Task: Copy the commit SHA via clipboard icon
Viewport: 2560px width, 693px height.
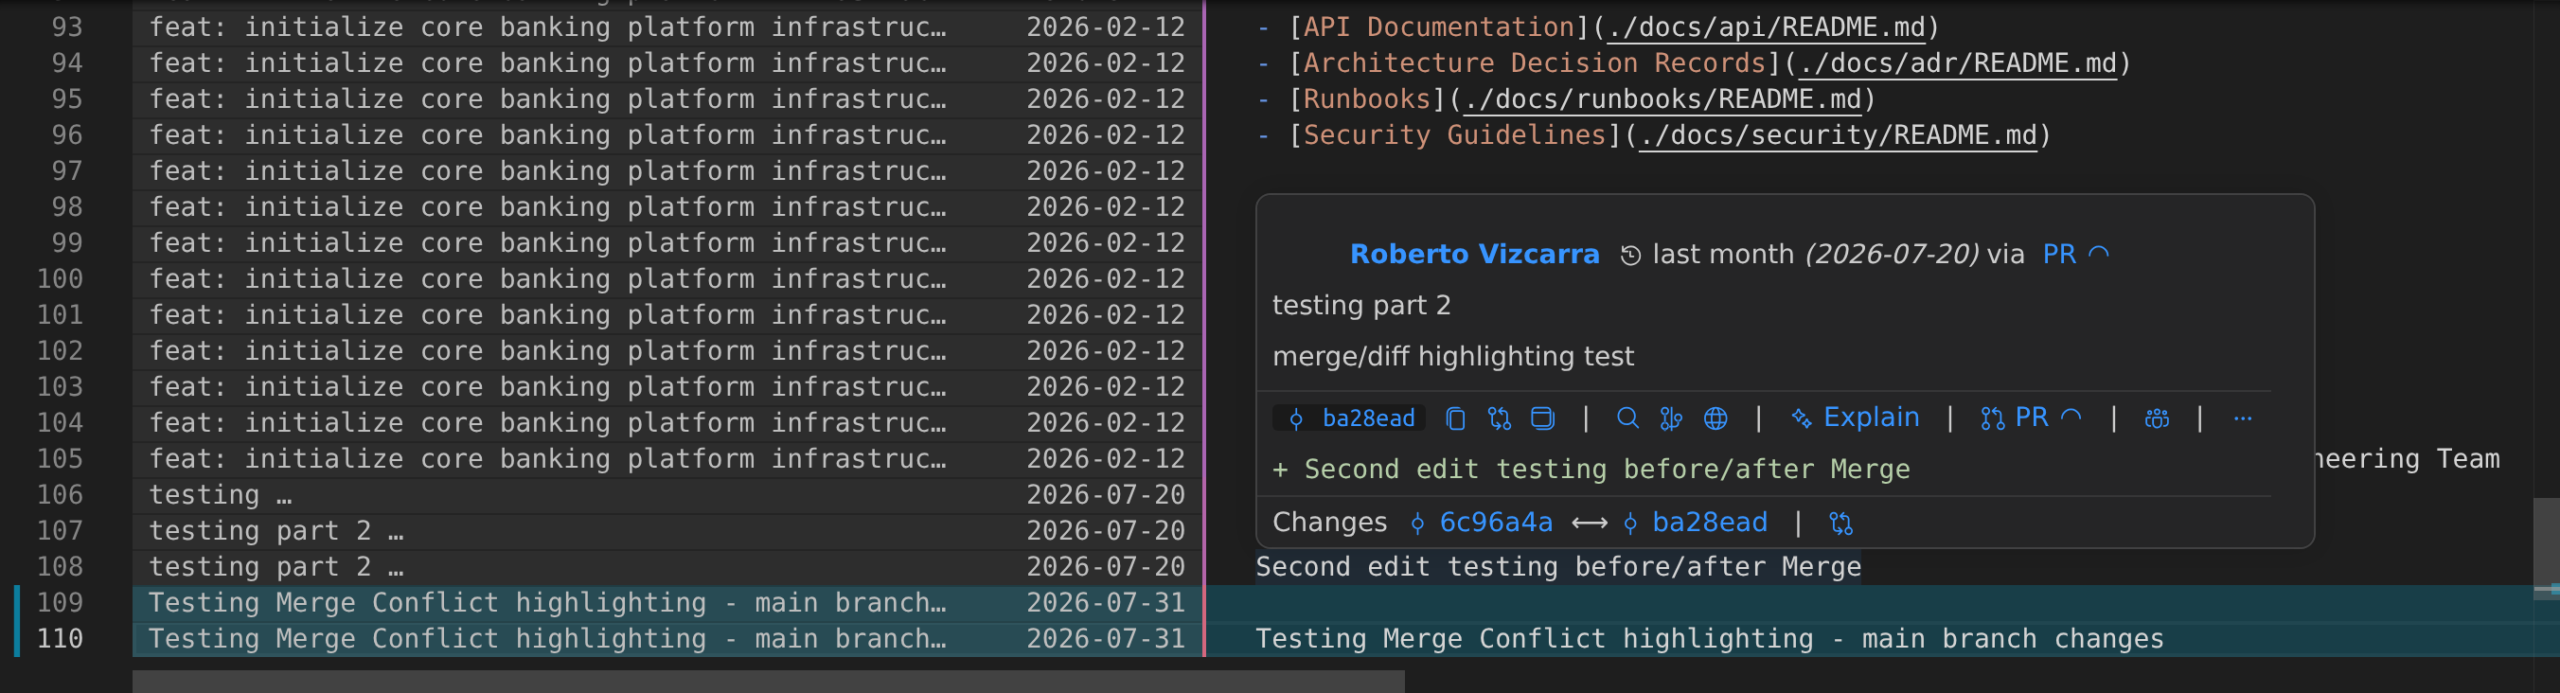Action: pyautogui.click(x=1456, y=418)
